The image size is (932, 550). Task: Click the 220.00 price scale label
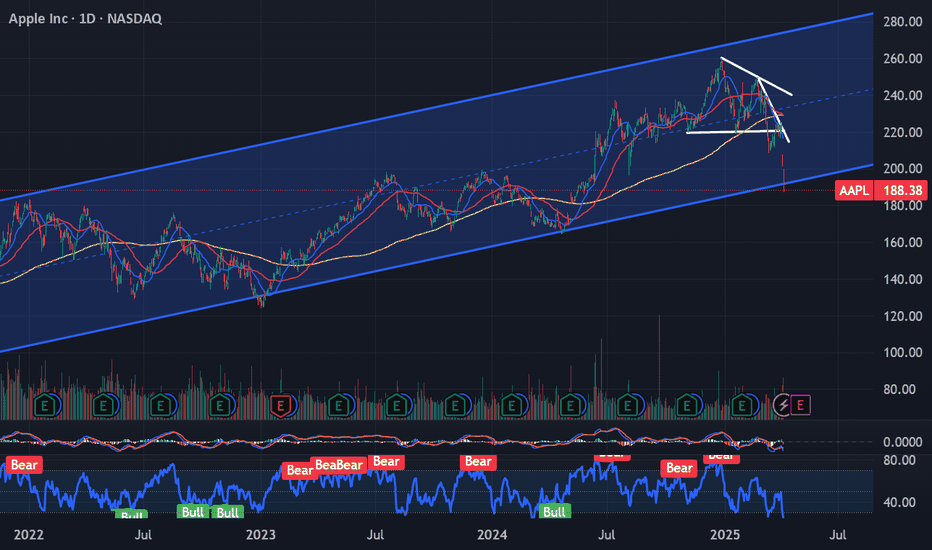(x=902, y=132)
